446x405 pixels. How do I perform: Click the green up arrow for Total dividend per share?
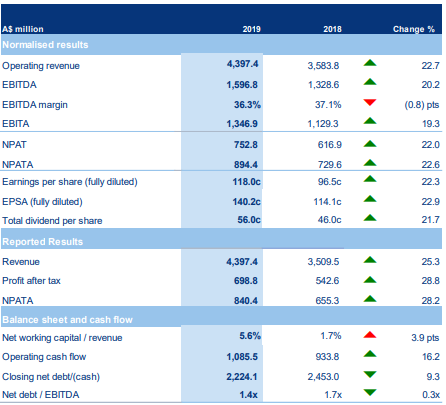(x=370, y=218)
